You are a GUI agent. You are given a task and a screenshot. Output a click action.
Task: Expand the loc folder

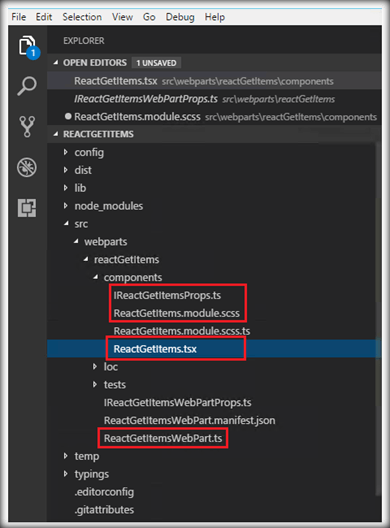coord(95,366)
